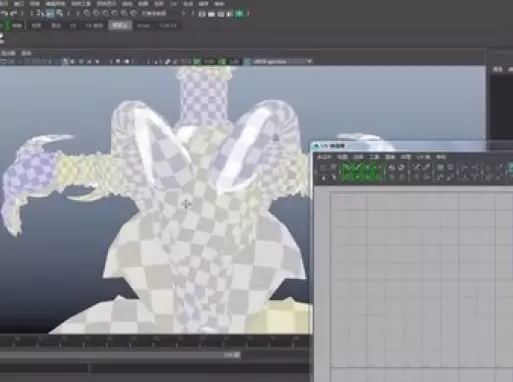This screenshot has width=513, height=382.
Task: Toggle the viewport exposure green icon
Action: (x=196, y=61)
